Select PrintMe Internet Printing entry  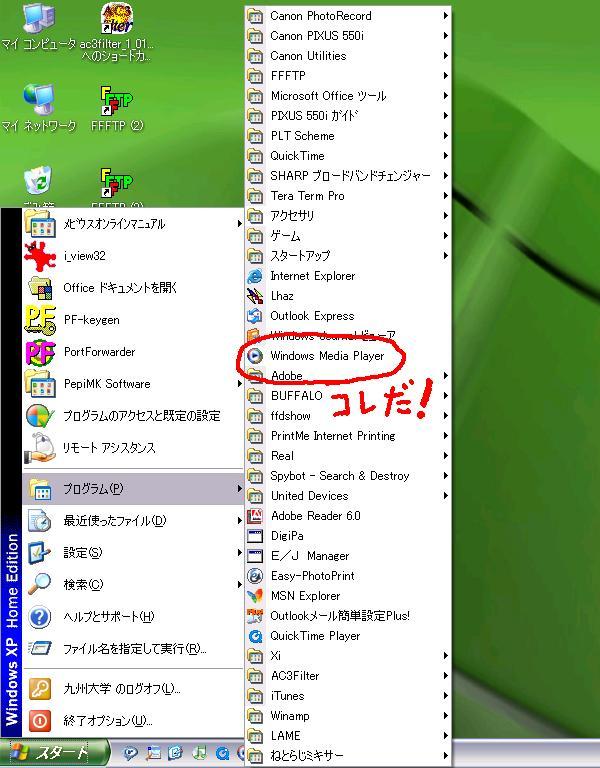(348, 436)
